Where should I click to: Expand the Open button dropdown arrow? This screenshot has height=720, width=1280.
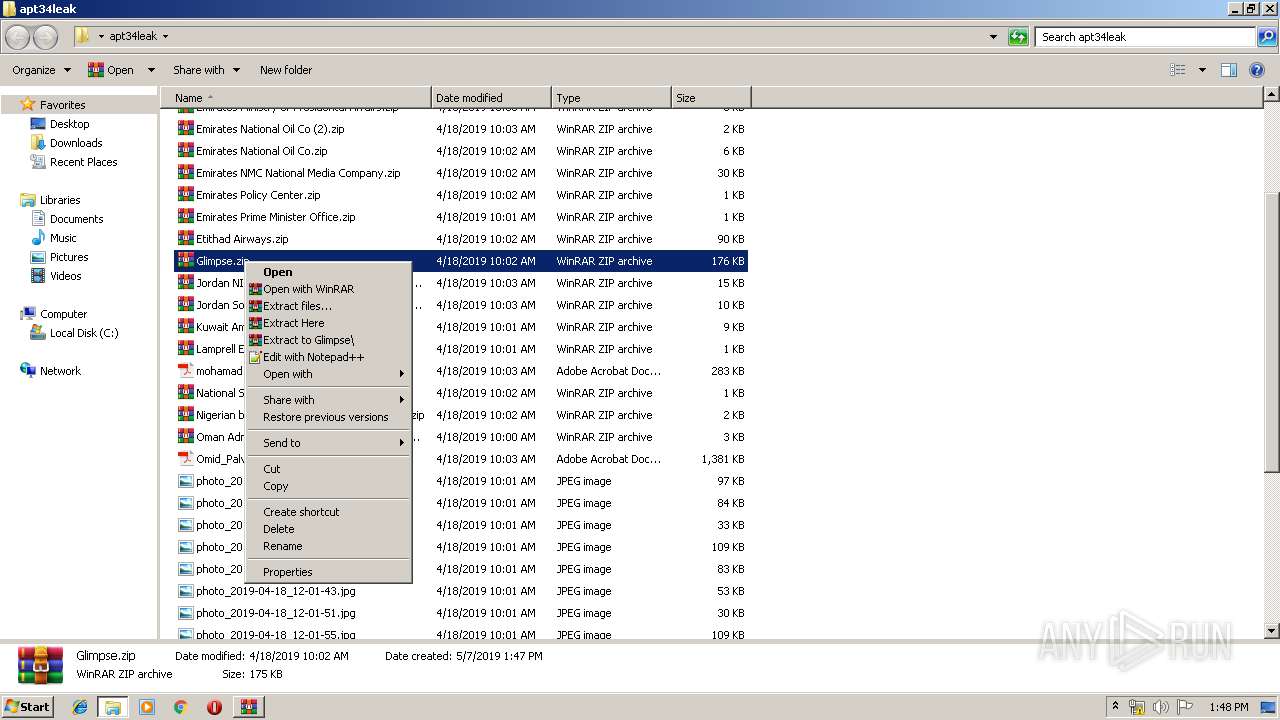point(151,70)
